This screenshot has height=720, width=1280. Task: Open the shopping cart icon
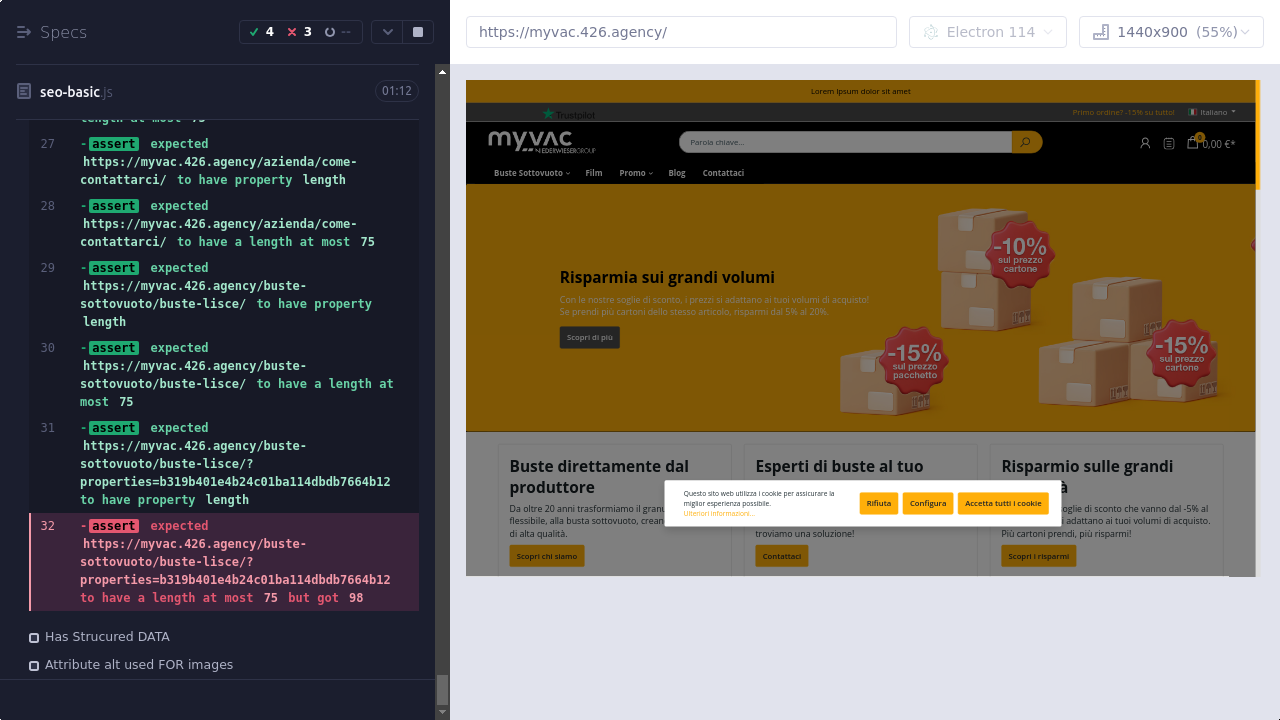tap(1193, 143)
